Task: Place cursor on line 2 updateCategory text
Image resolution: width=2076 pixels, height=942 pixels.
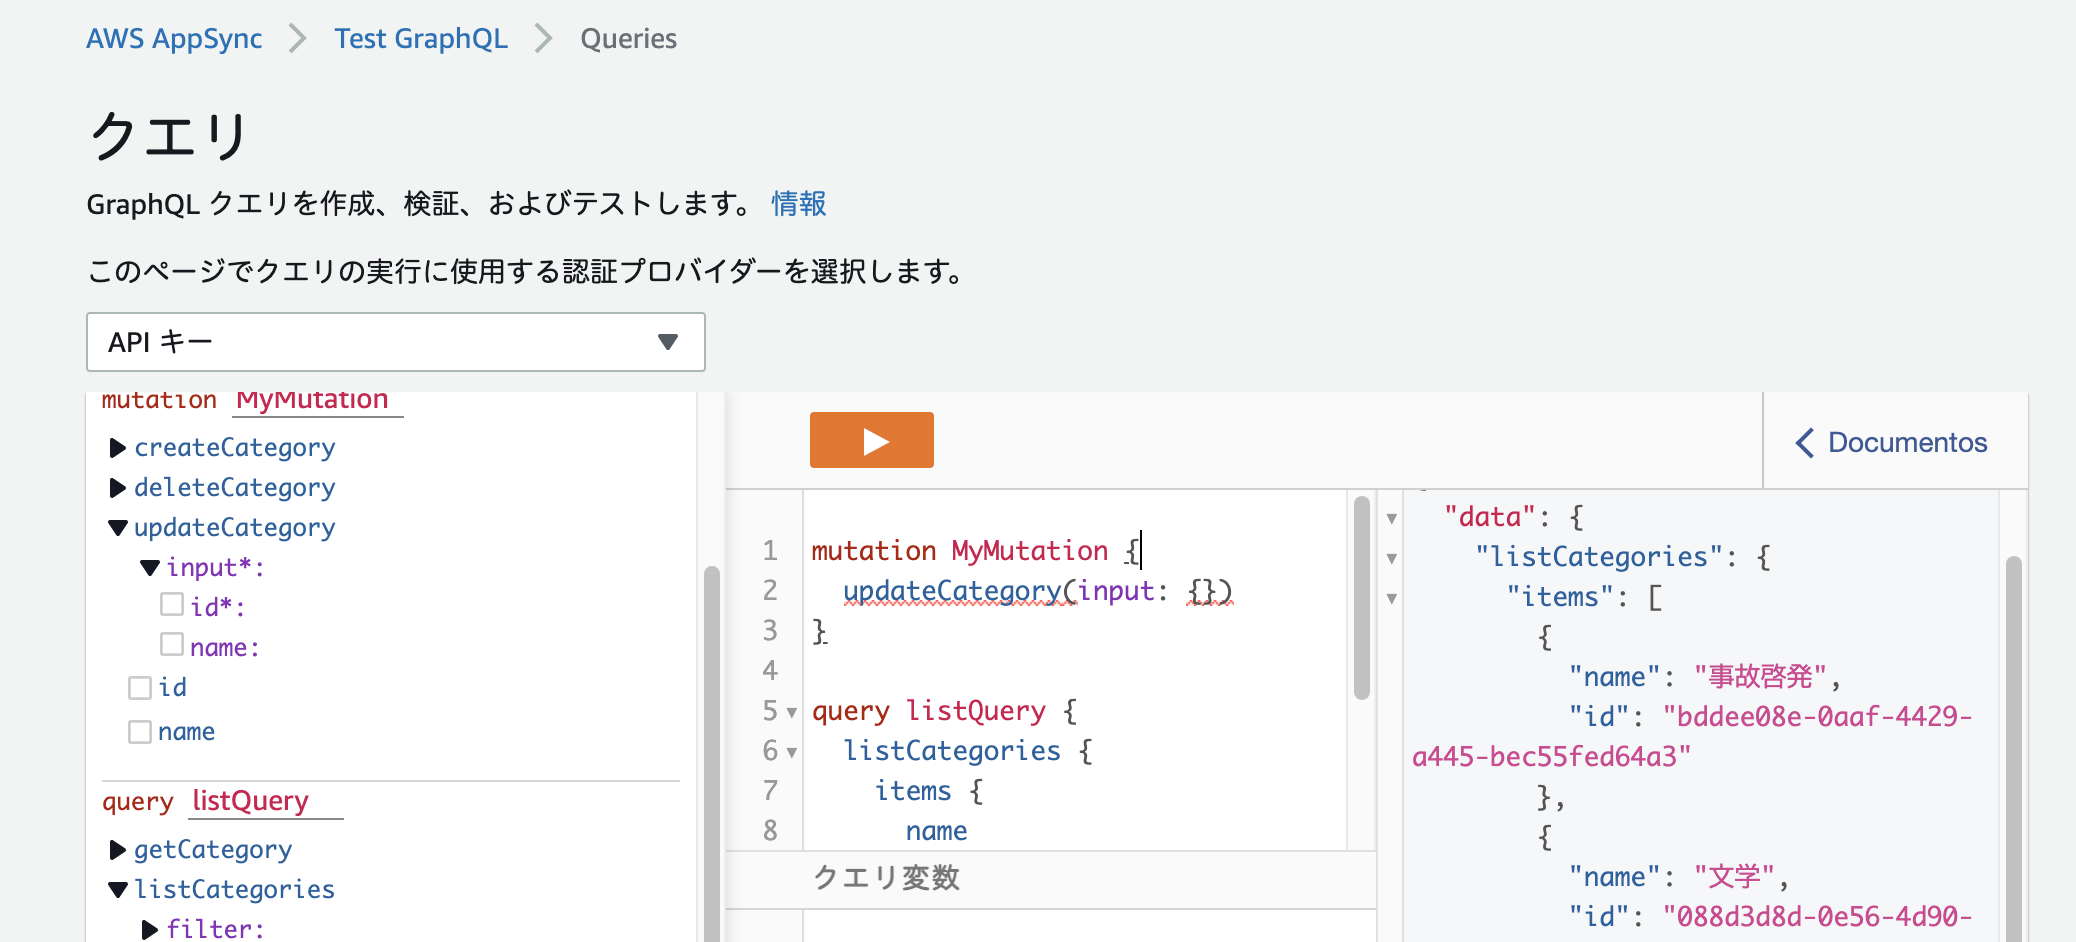Action: [951, 591]
